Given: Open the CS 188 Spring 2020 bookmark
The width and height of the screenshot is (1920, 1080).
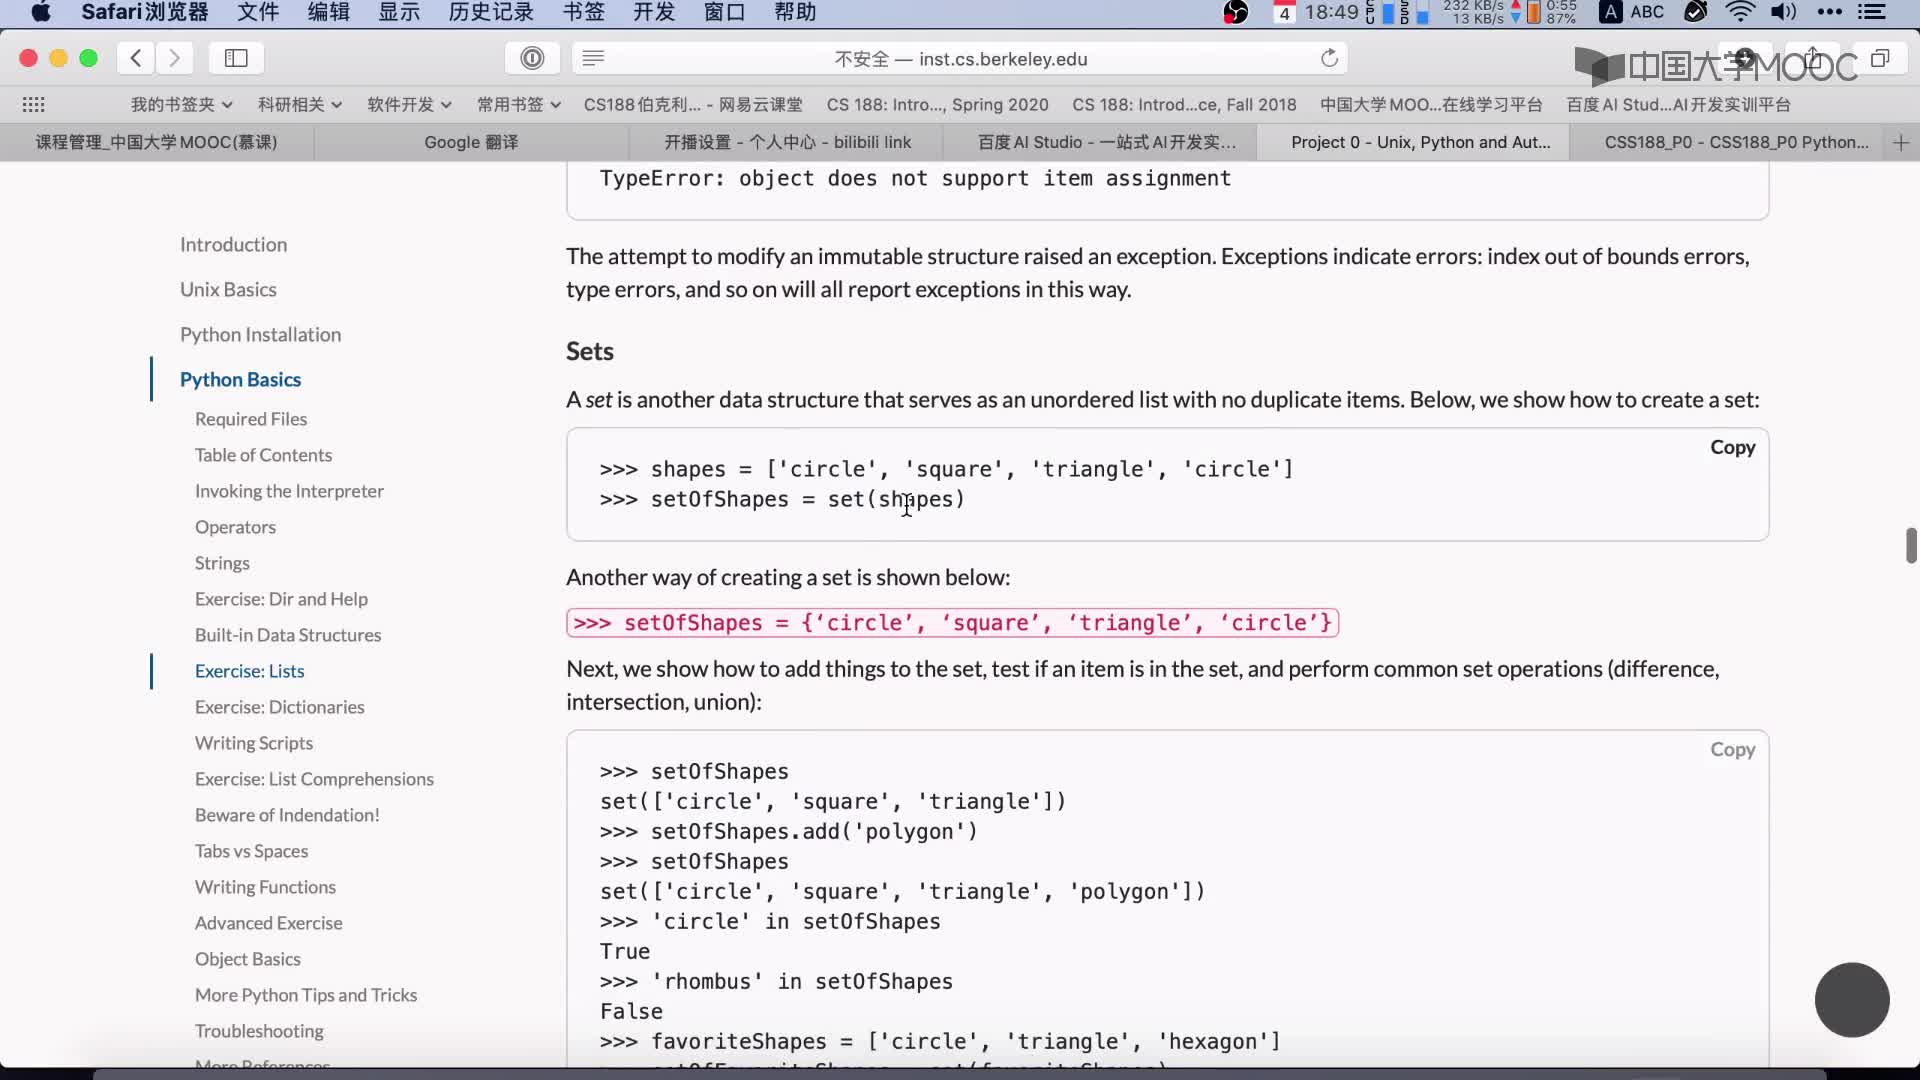Looking at the screenshot, I should pyautogui.click(x=937, y=104).
